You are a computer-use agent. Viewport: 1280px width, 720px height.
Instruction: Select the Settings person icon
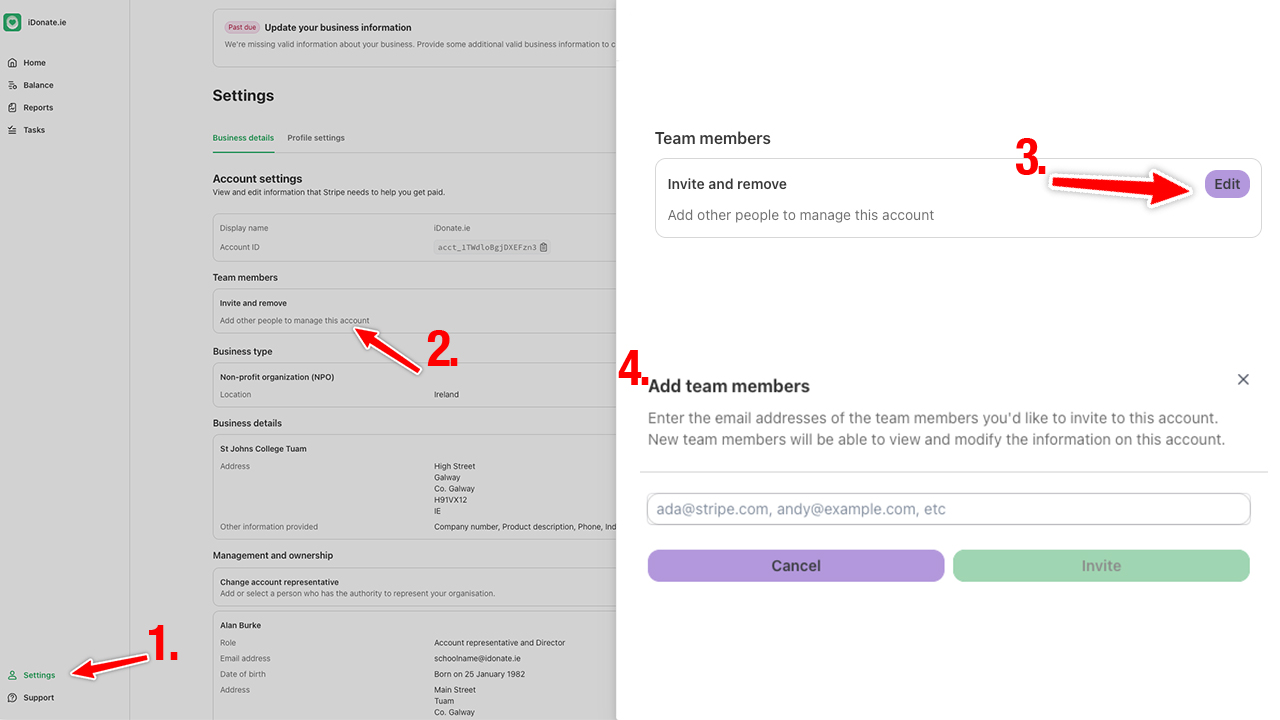[12, 675]
